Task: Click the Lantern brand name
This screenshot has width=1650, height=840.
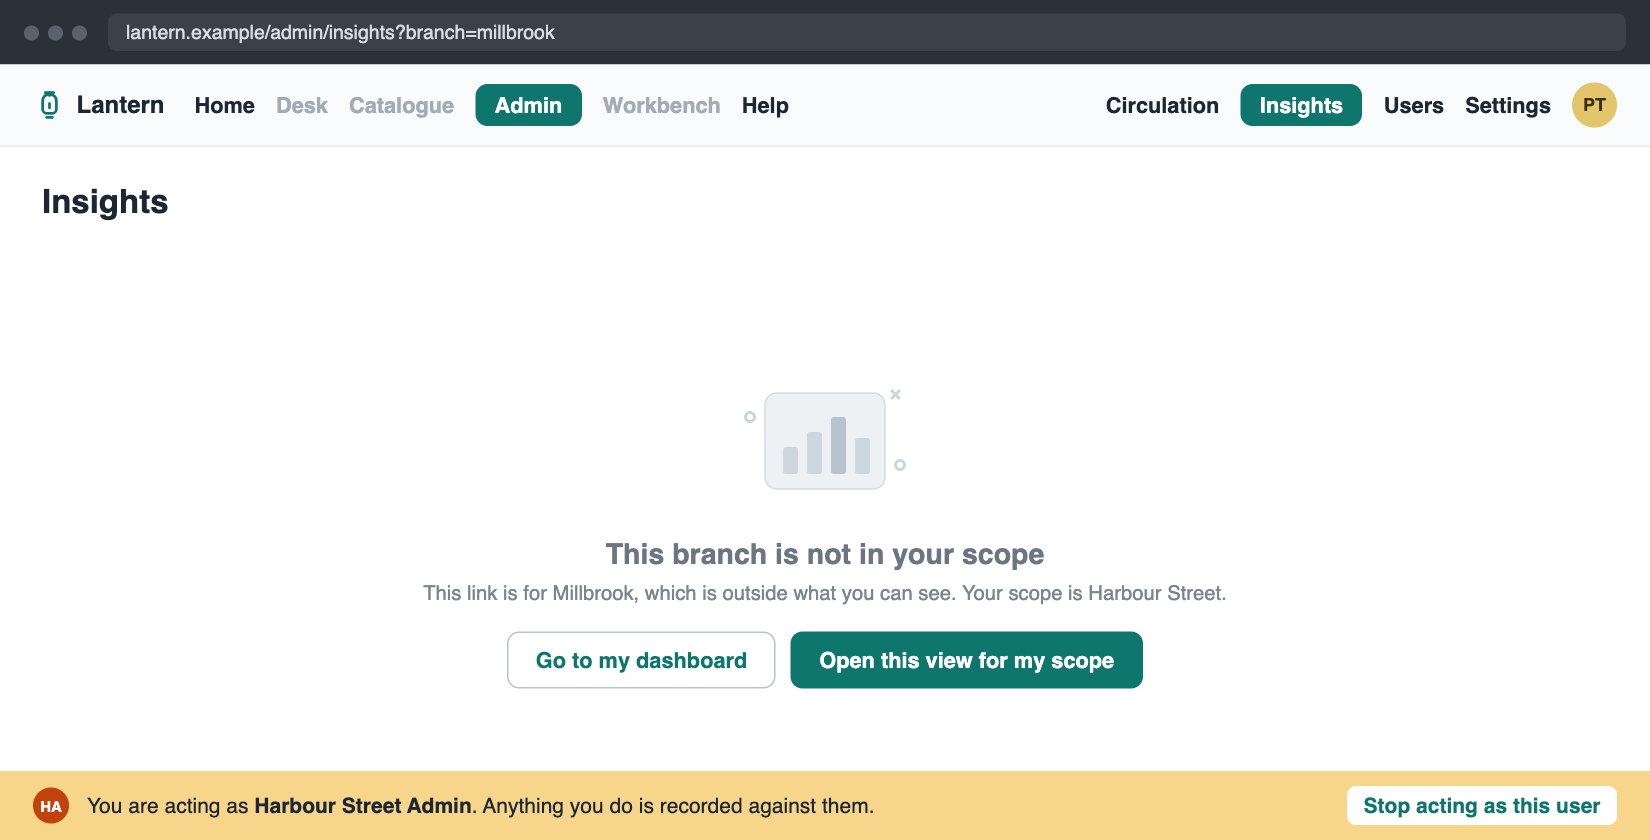Action: tap(120, 105)
